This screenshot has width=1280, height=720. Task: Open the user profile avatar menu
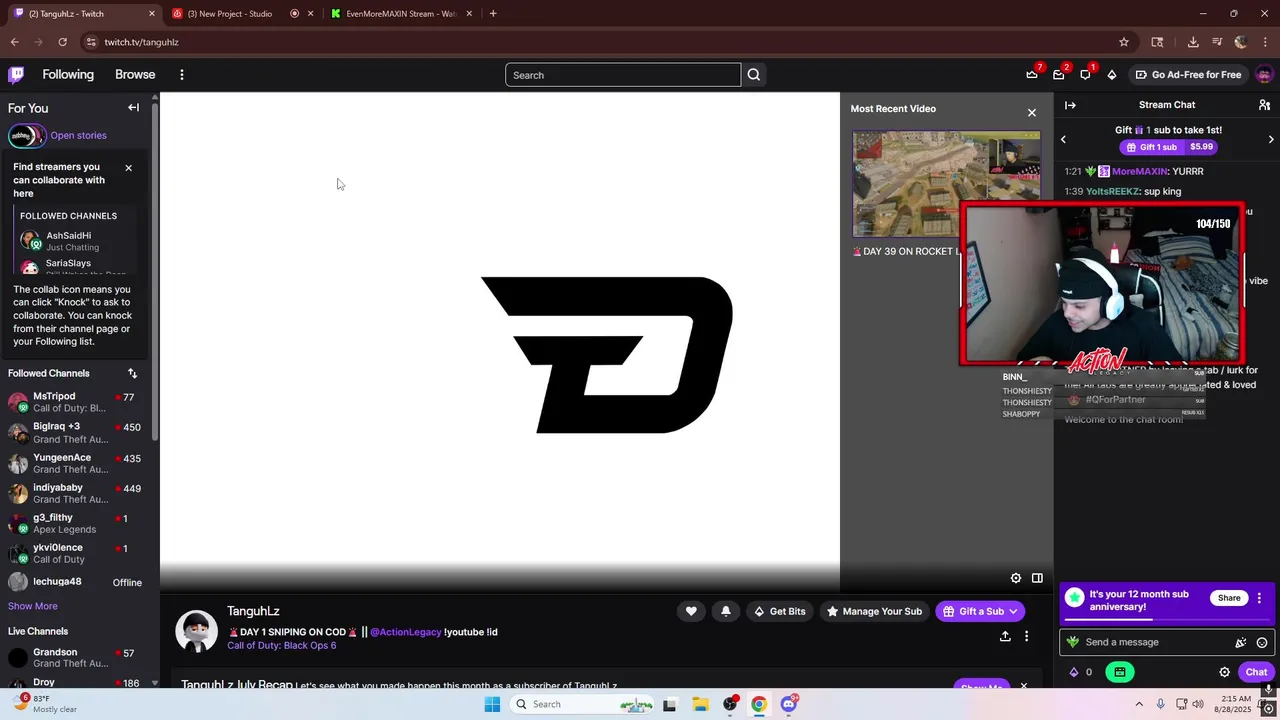(1264, 75)
